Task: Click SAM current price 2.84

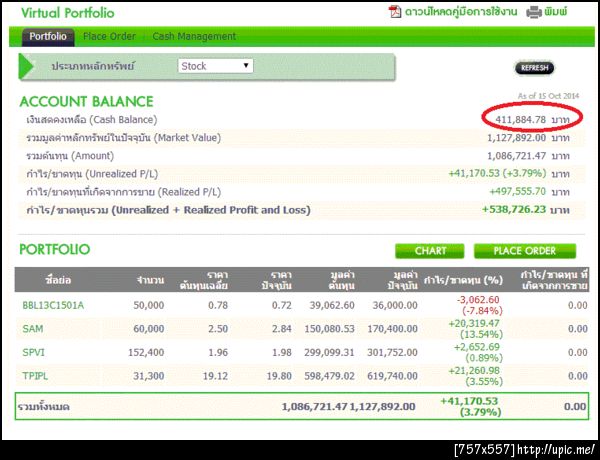Action: [x=282, y=329]
